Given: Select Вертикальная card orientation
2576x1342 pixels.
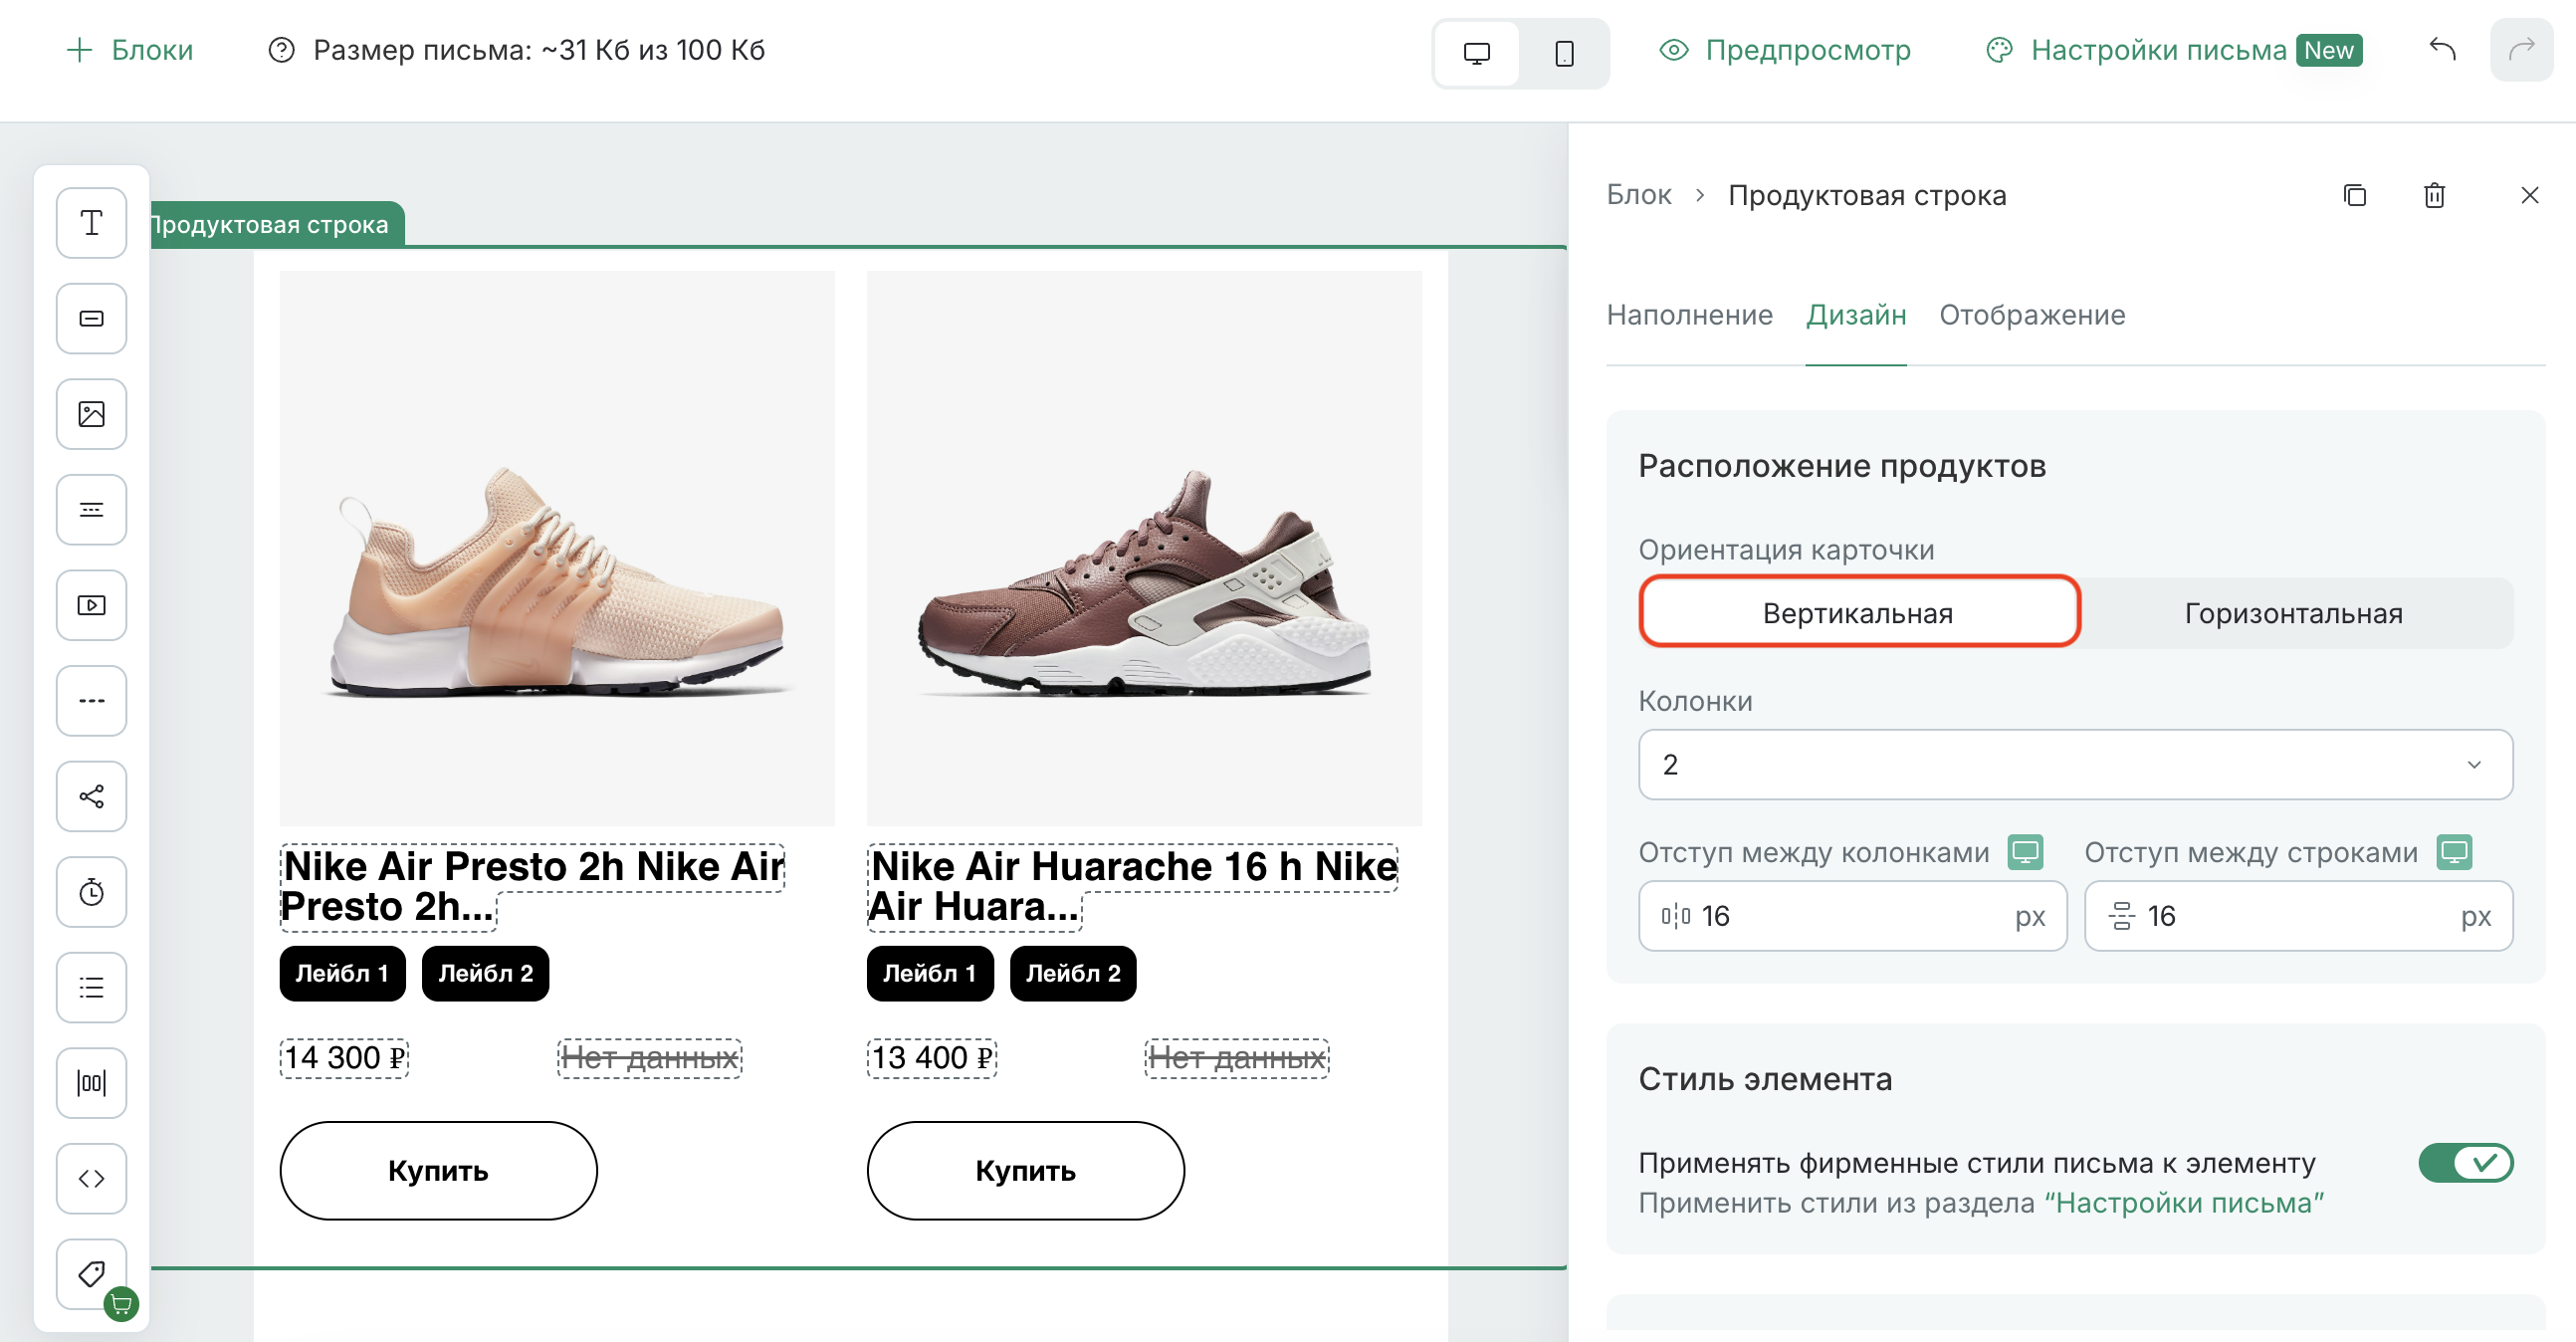Looking at the screenshot, I should (x=1858, y=613).
